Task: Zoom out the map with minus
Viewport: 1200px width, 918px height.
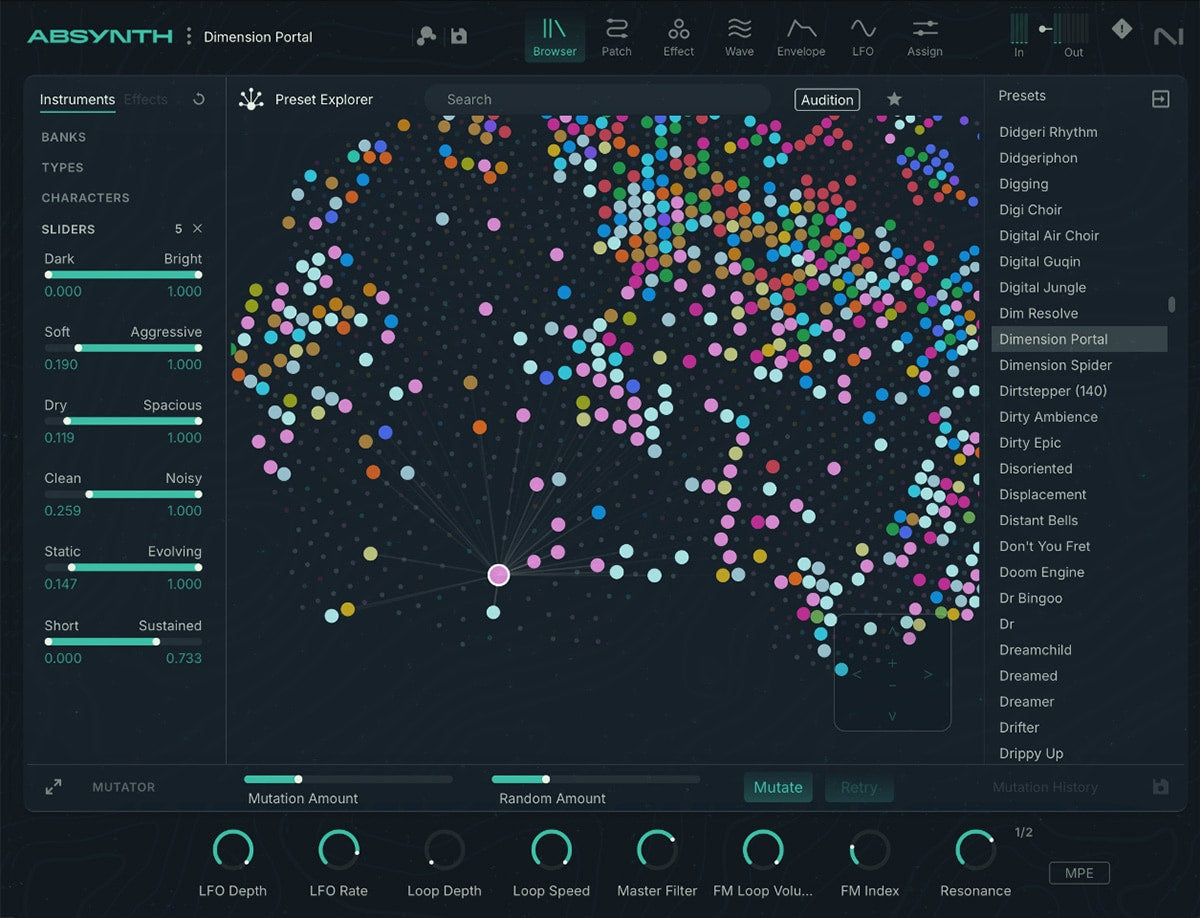Action: (893, 686)
